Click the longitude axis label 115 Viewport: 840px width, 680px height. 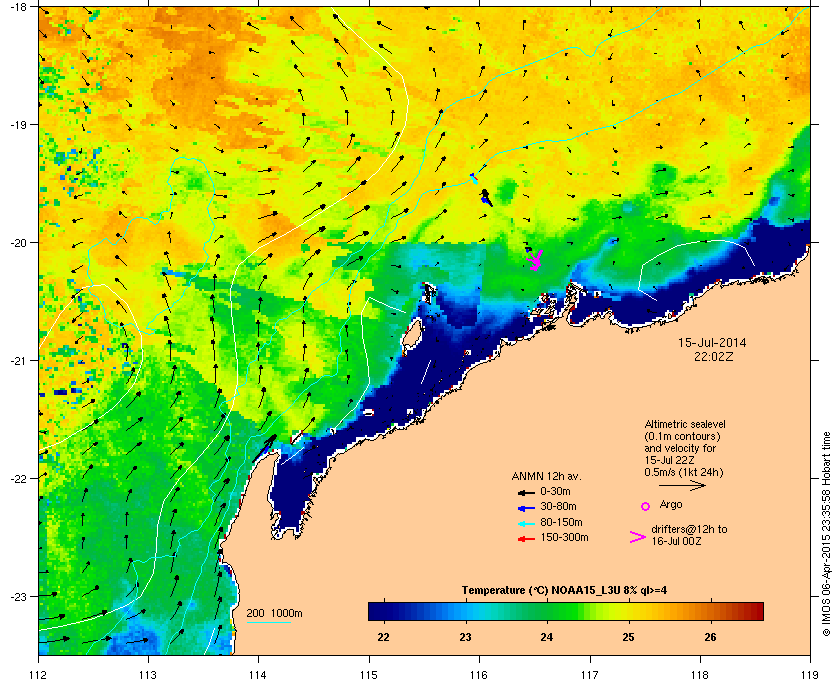coord(369,675)
